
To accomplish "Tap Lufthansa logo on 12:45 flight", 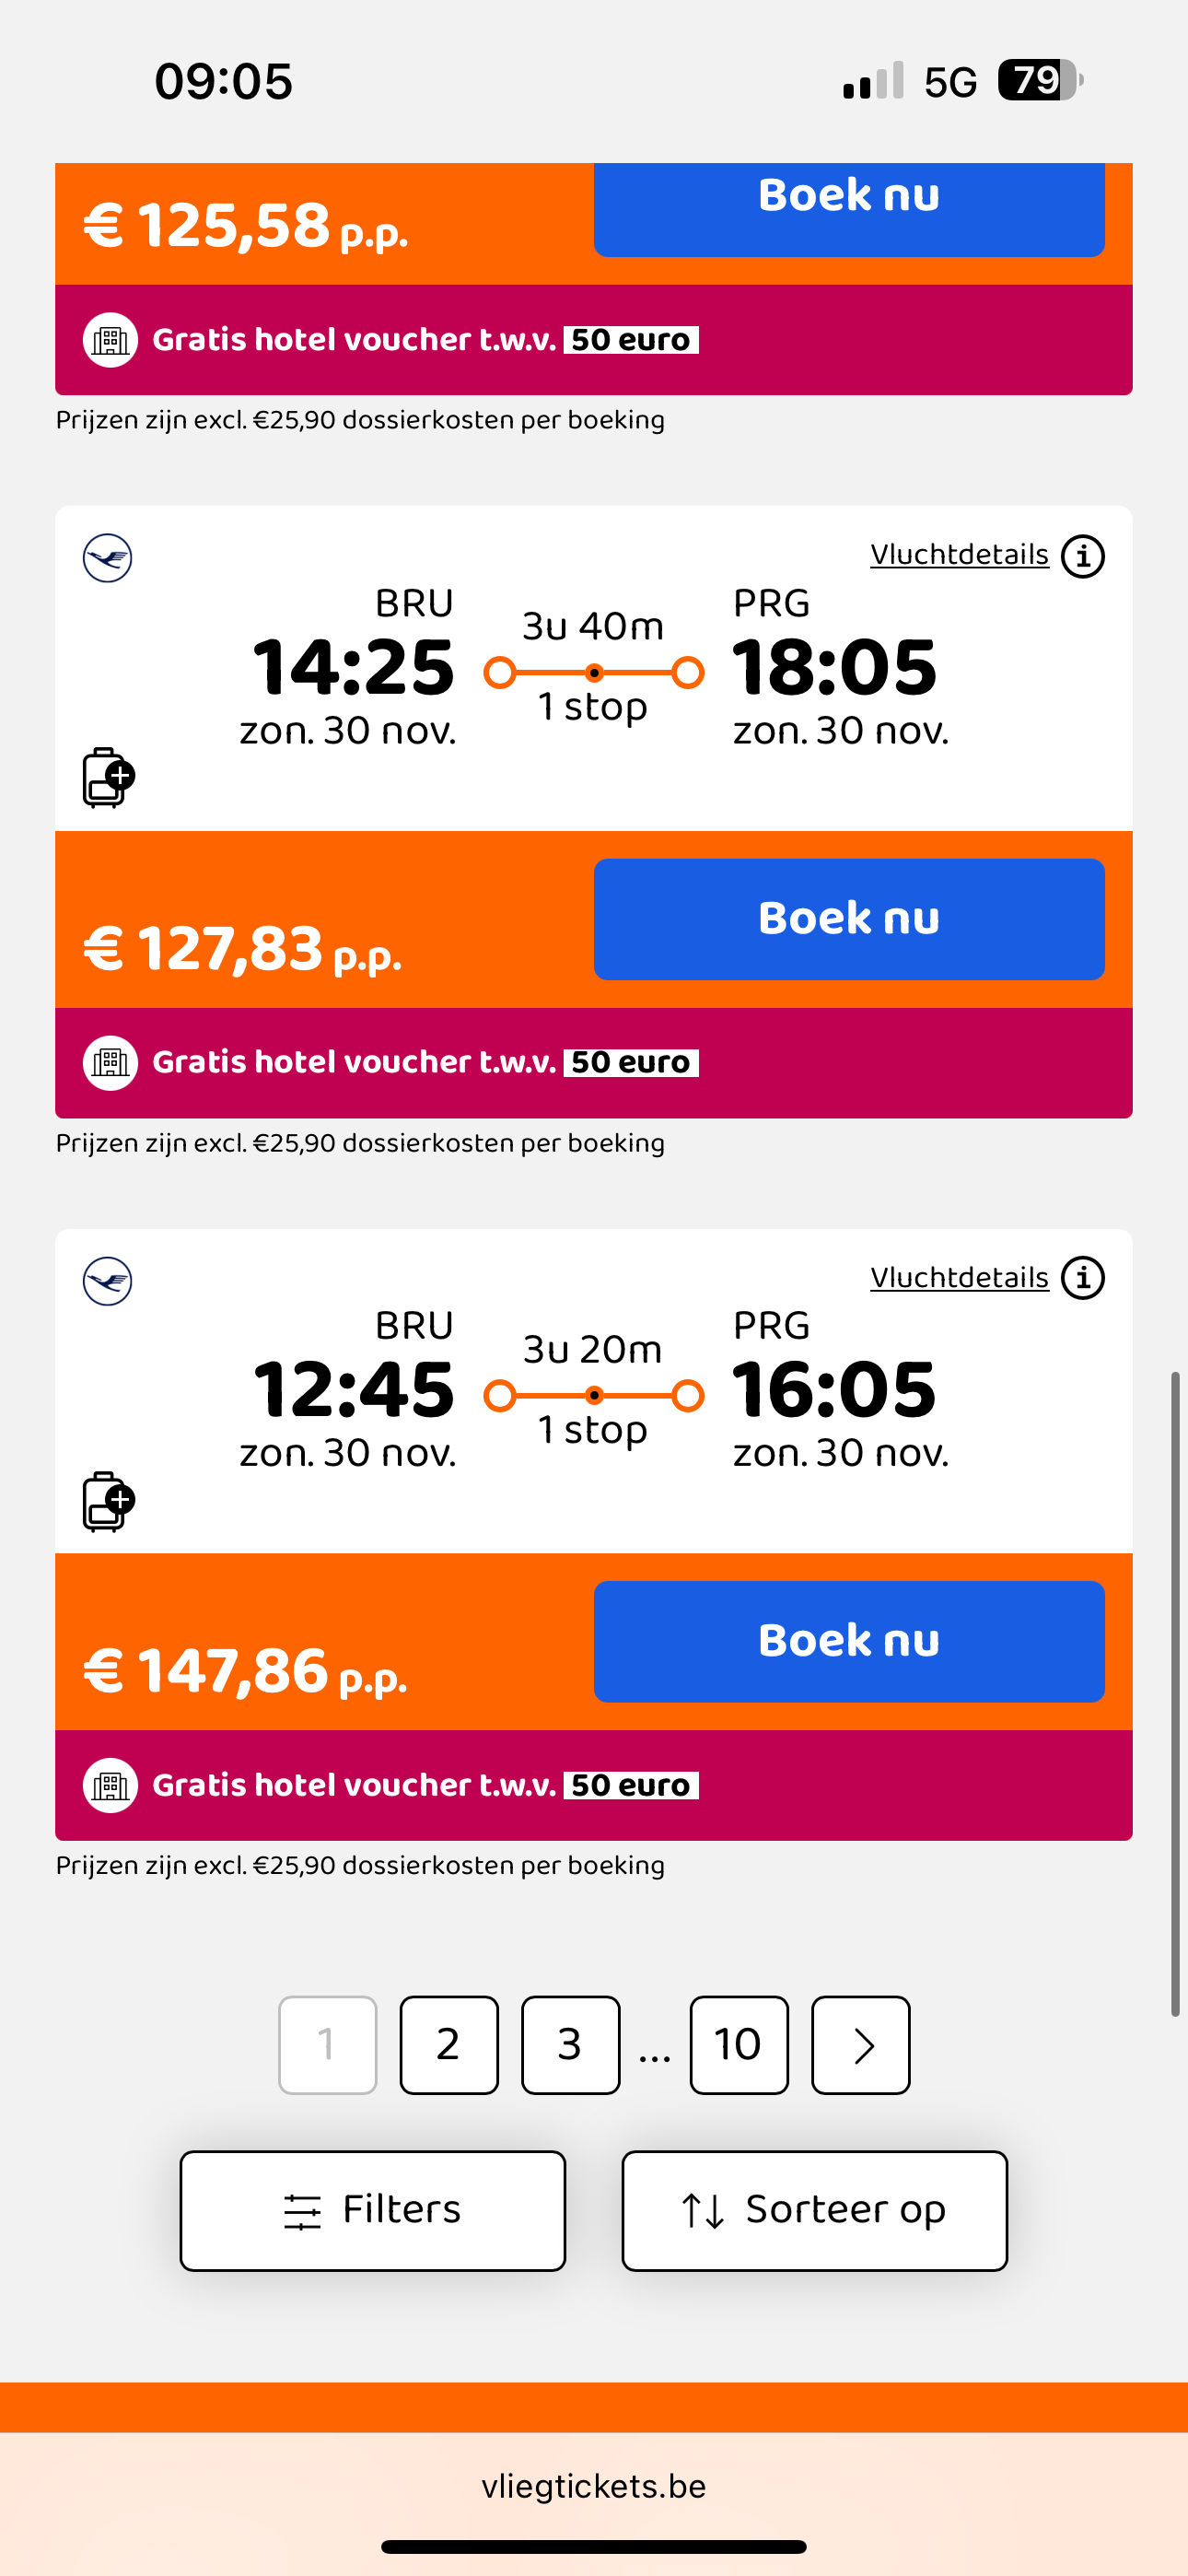I will pyautogui.click(x=107, y=1281).
